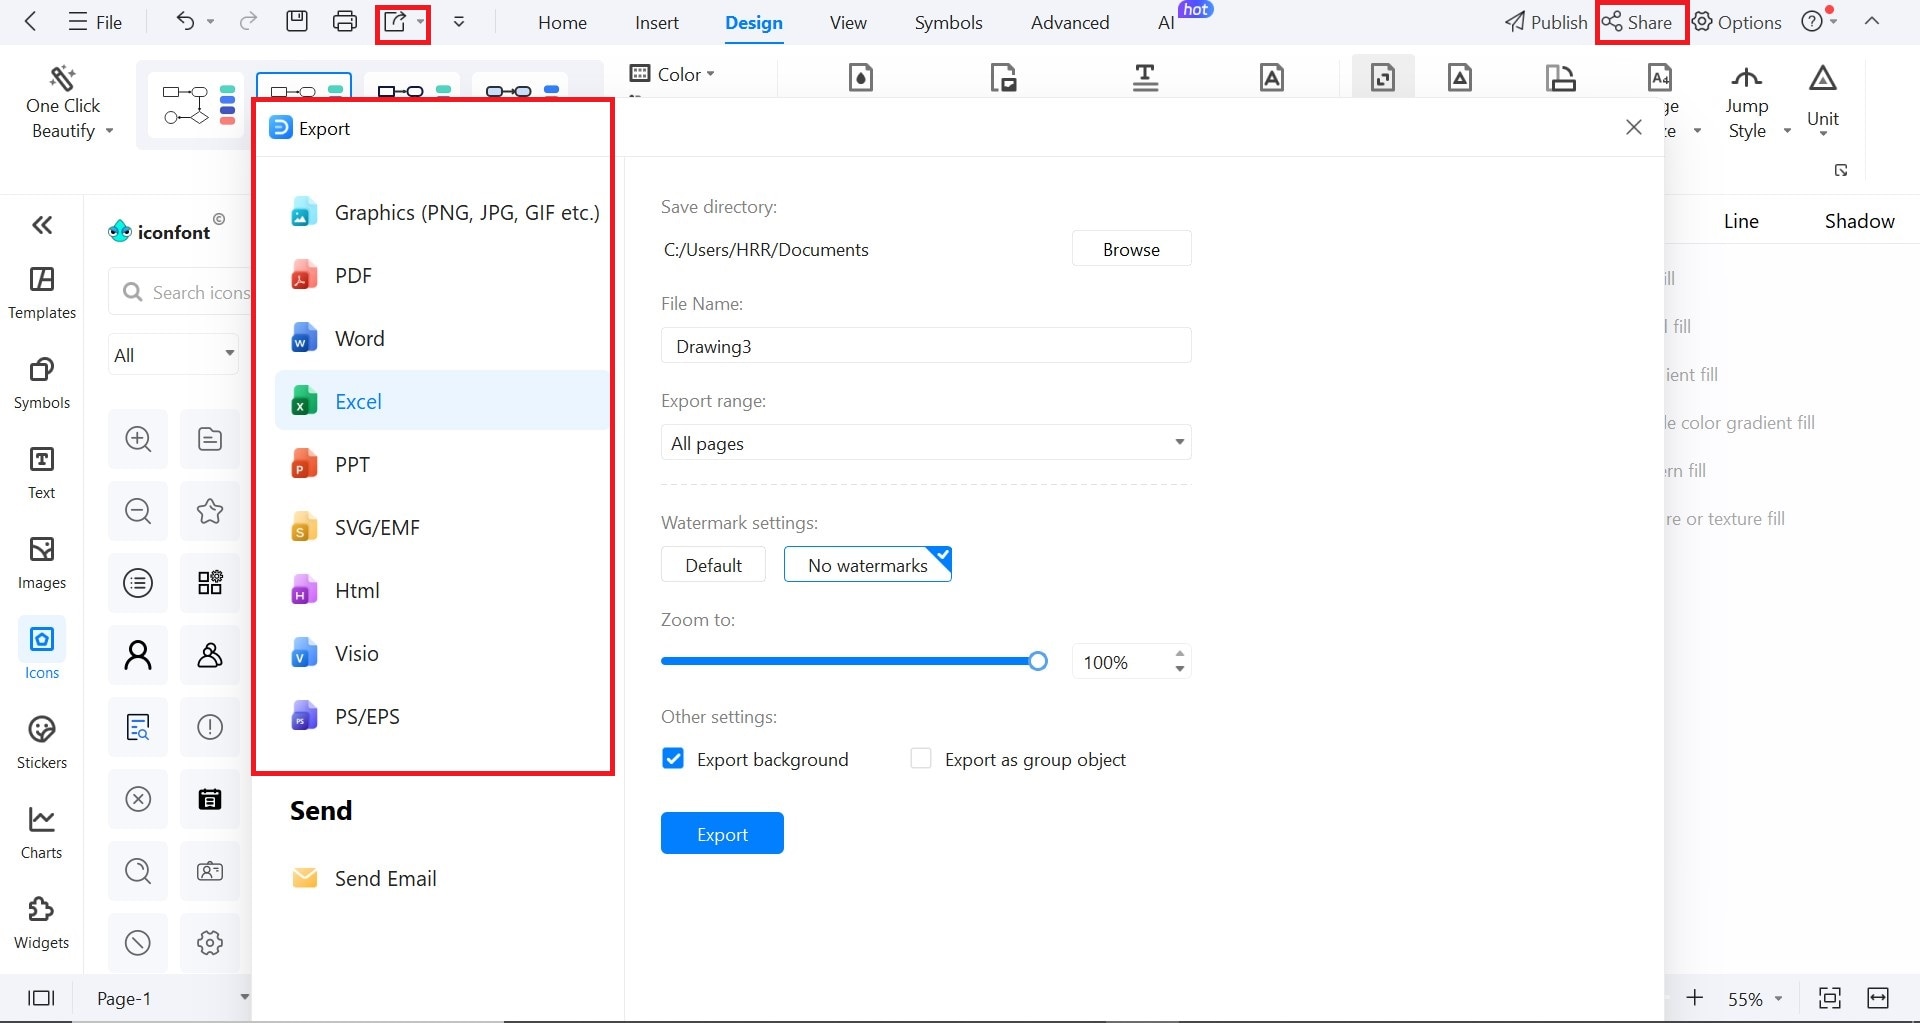The image size is (1920, 1023).
Task: Collapse the left sidebar with the double chevron
Action: pyautogui.click(x=42, y=225)
